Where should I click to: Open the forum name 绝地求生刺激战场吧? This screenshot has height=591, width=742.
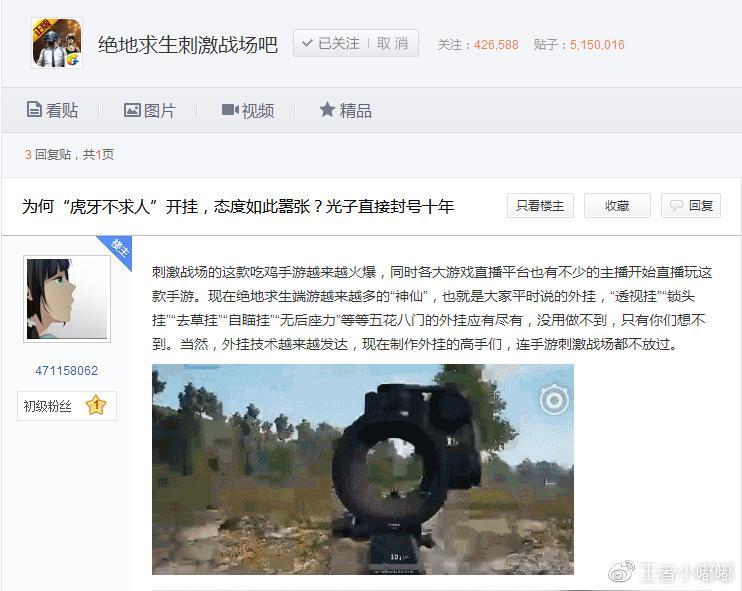[187, 44]
